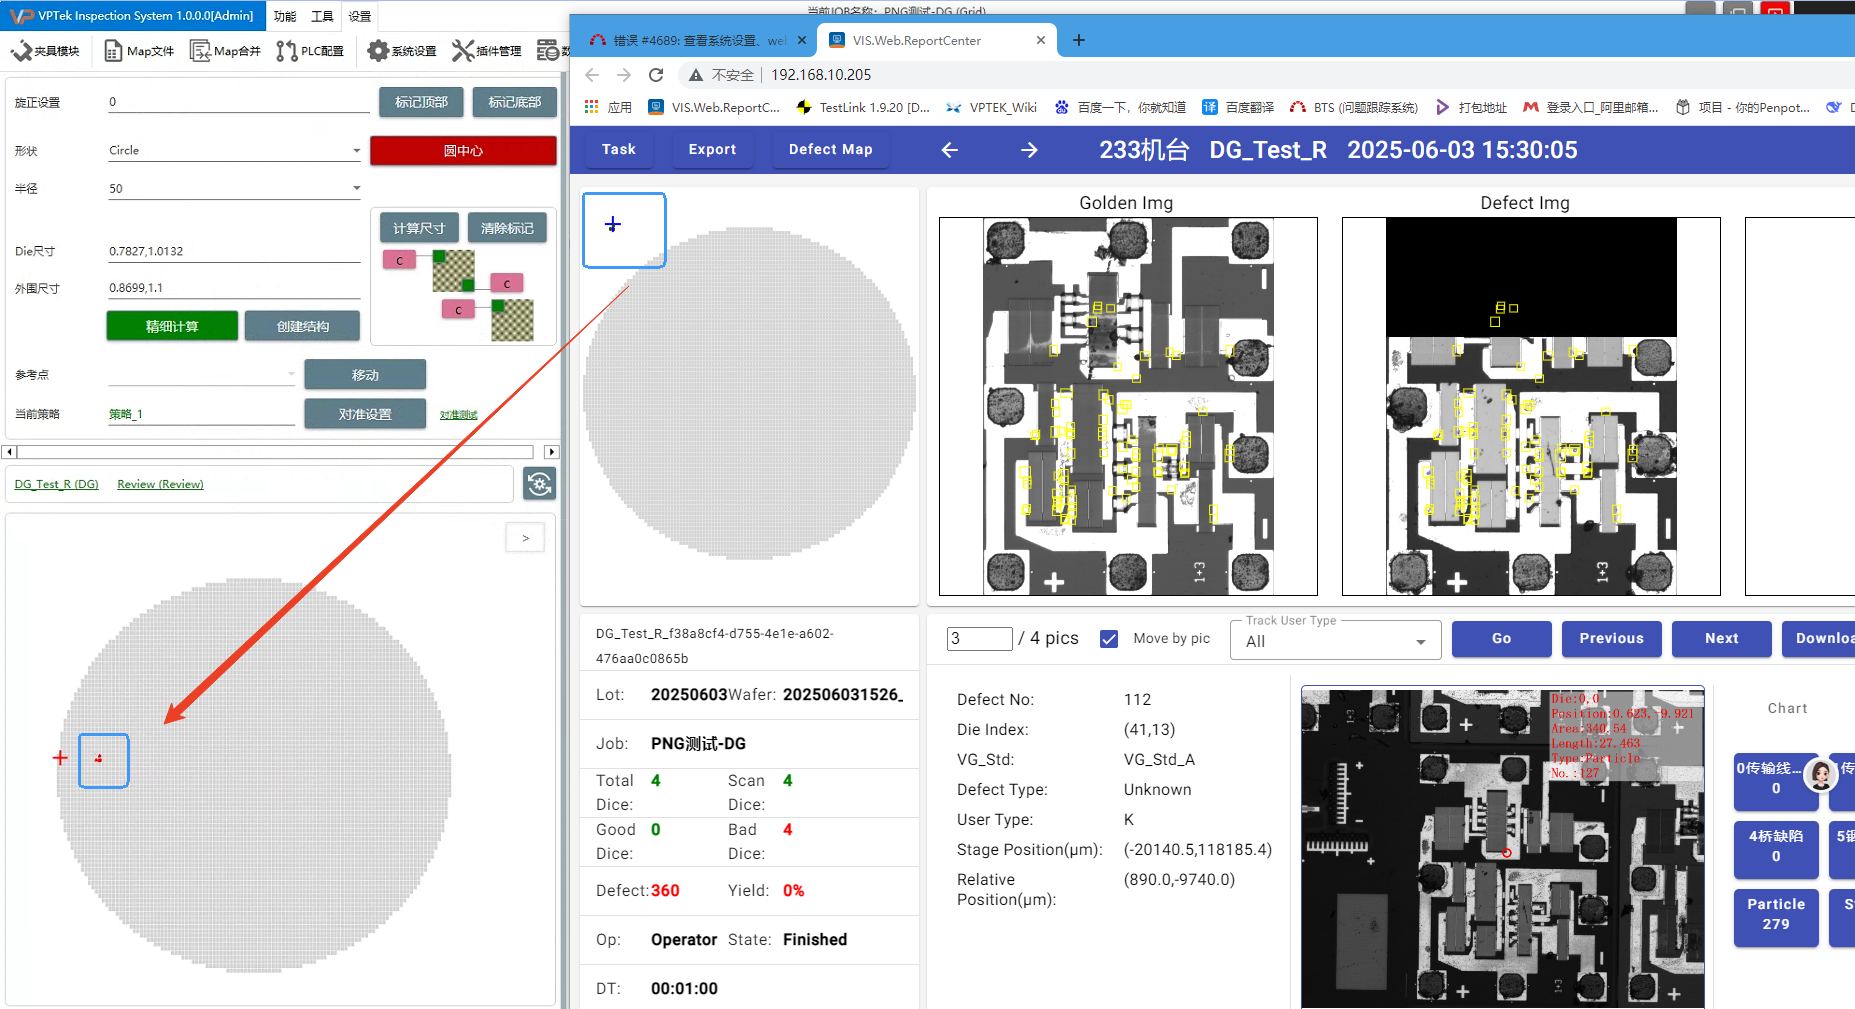The height and width of the screenshot is (1009, 1855).
Task: Open a new browser tab with plus icon
Action: (1078, 40)
